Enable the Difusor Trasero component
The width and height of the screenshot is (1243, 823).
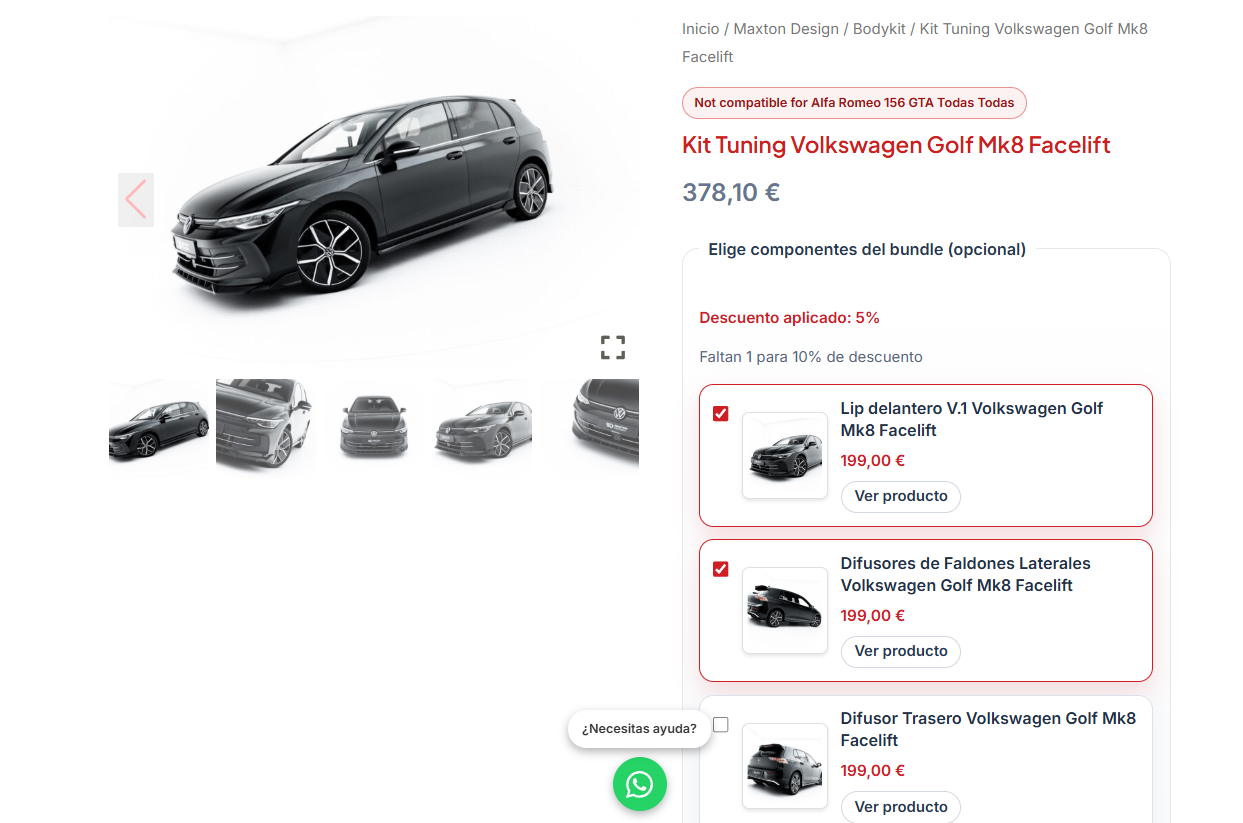tap(720, 723)
